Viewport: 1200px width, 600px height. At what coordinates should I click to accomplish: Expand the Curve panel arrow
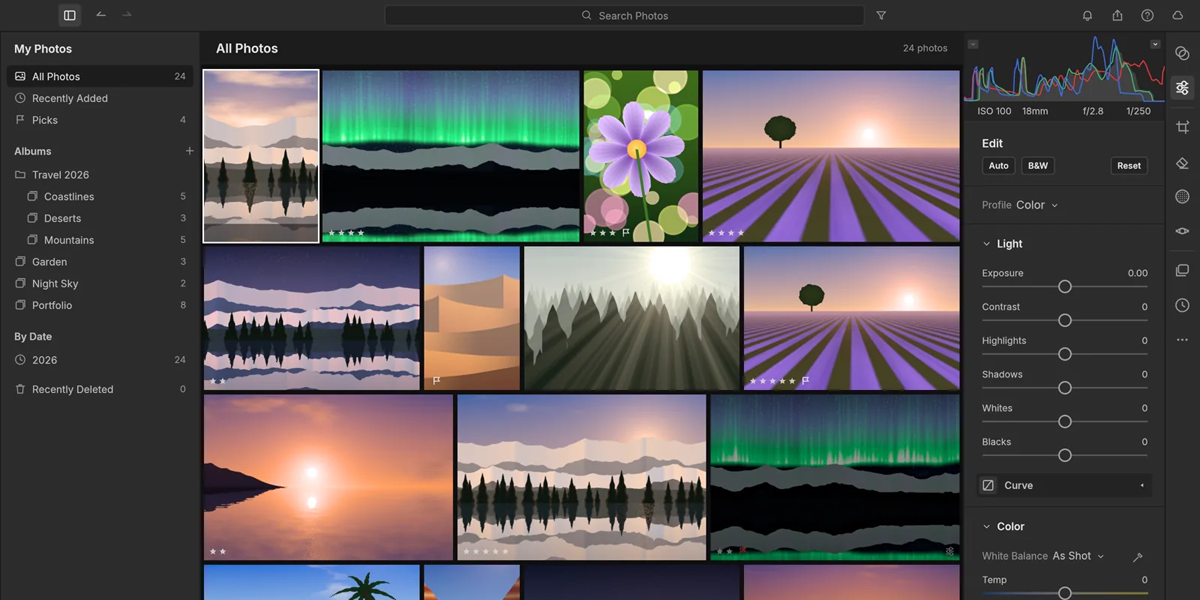click(x=1142, y=486)
